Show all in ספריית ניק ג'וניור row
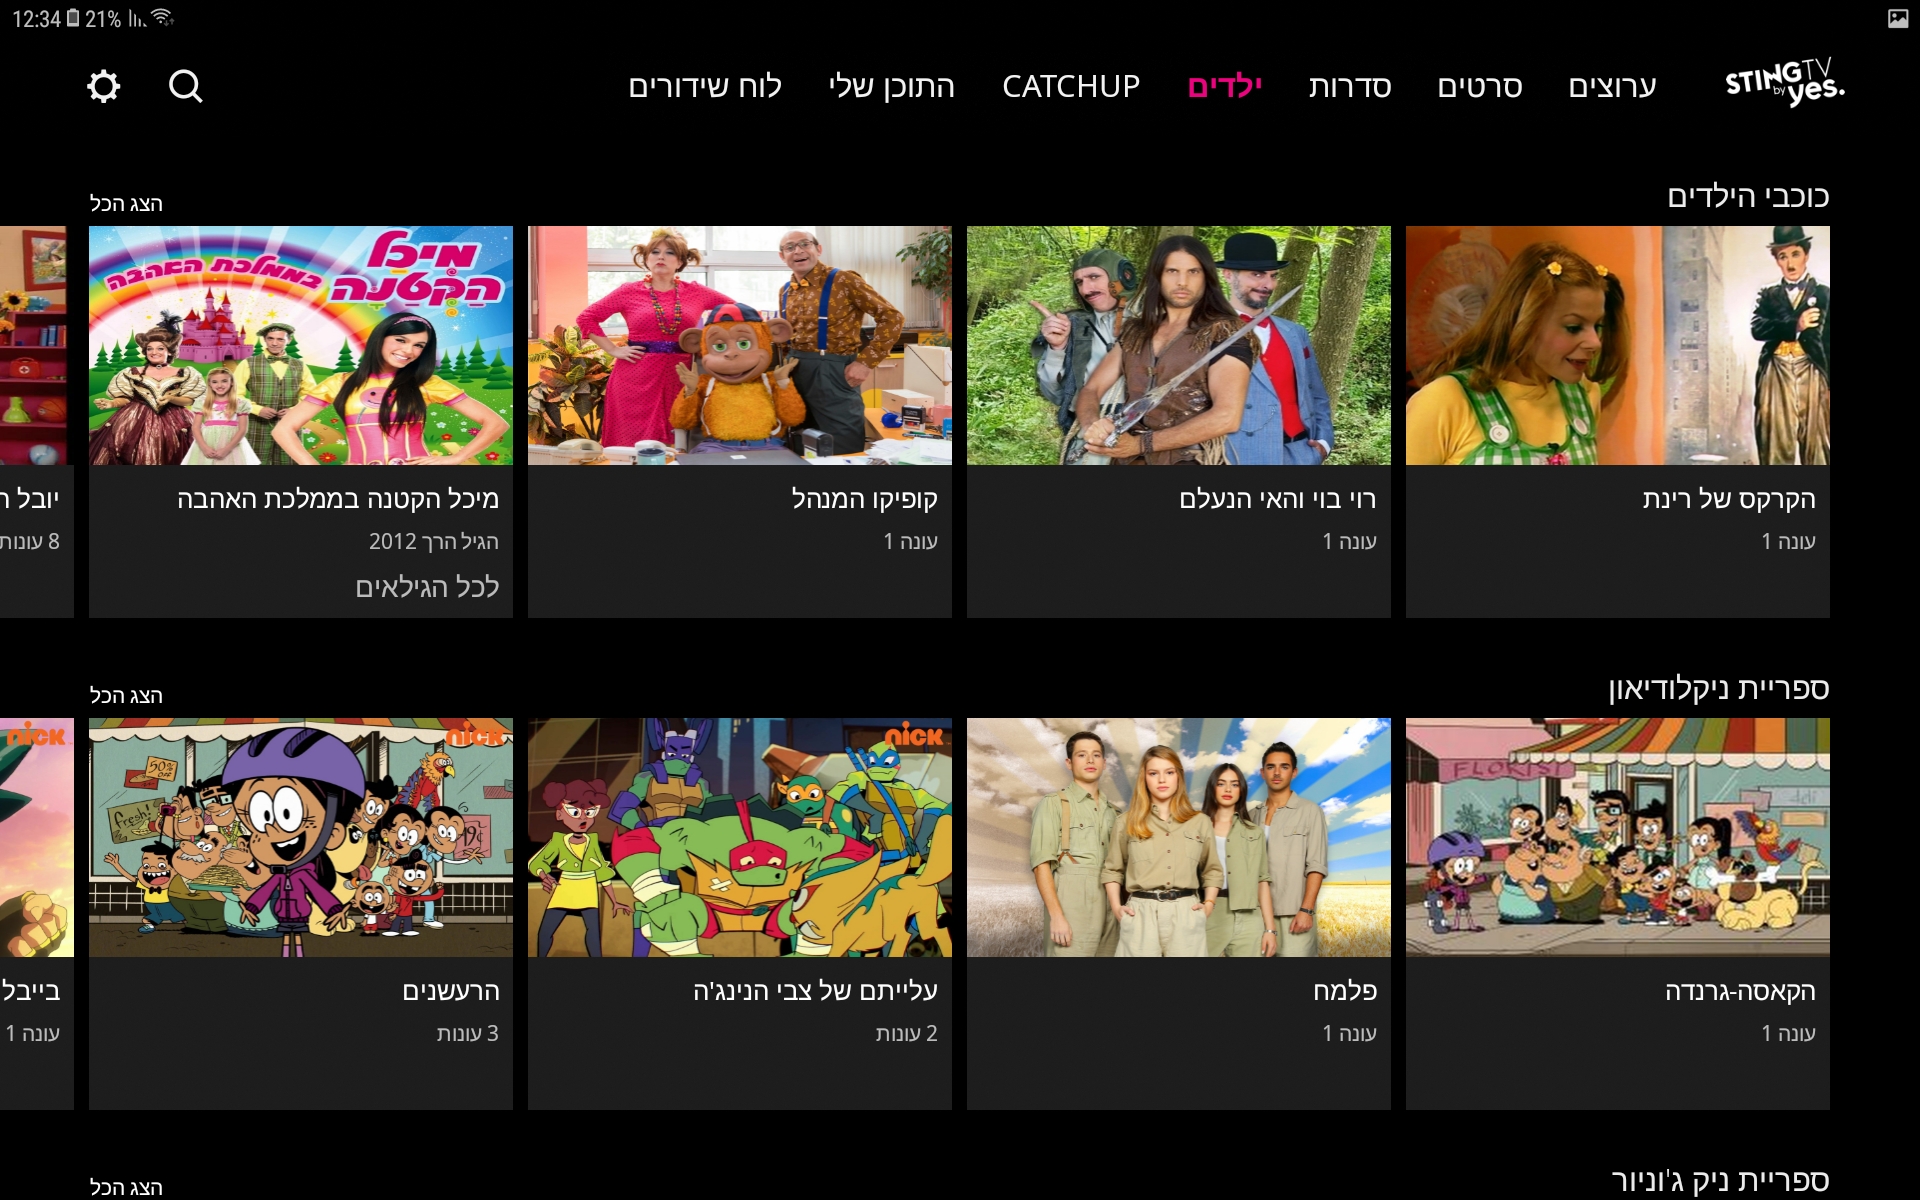This screenshot has width=1920, height=1200. (126, 1187)
